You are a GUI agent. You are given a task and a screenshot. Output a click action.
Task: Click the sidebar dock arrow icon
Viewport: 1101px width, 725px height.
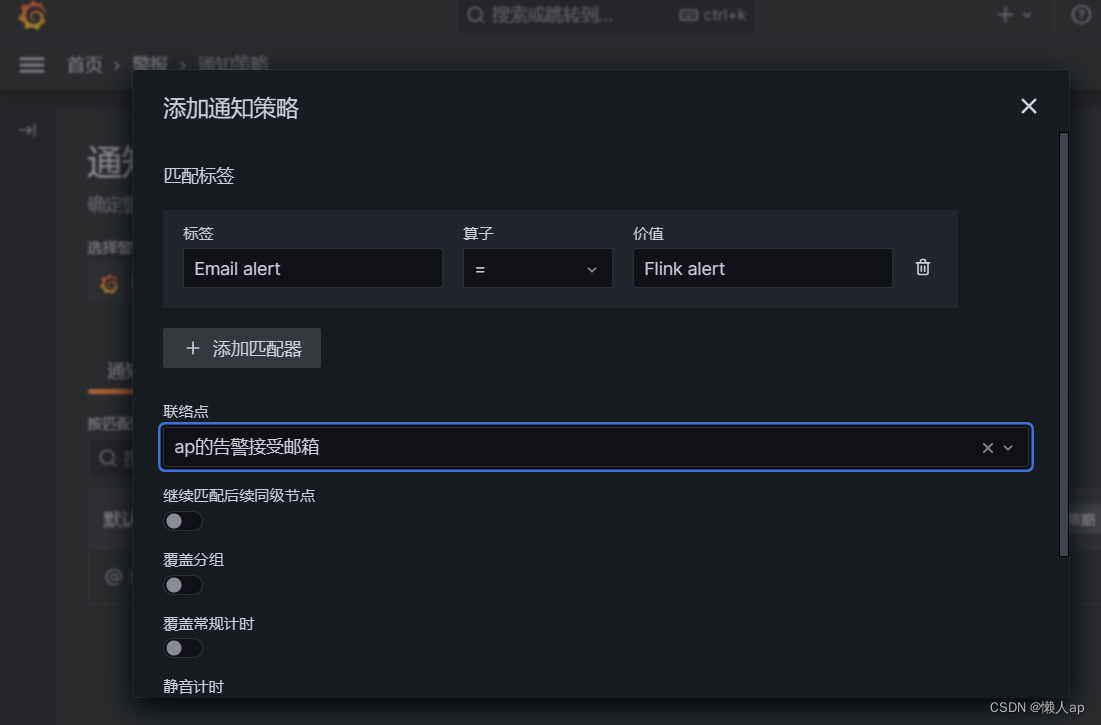pos(27,130)
